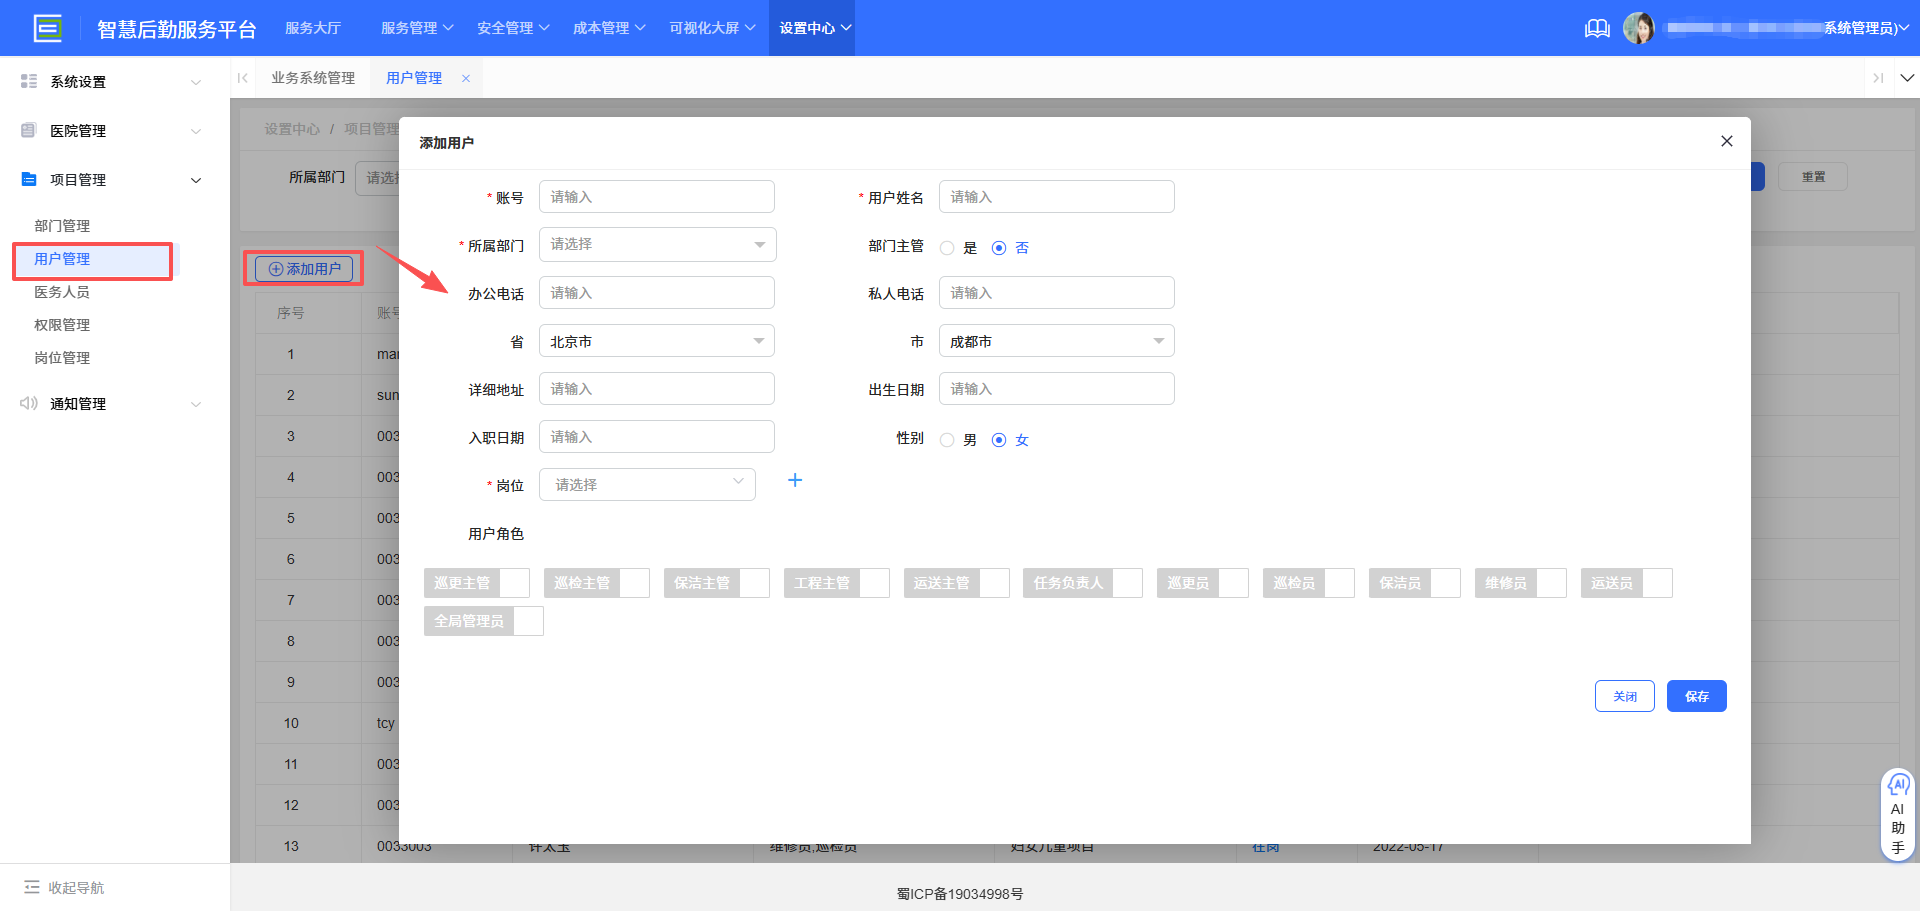Click the plus icon to add another 岗位
The image size is (1920, 911).
(795, 481)
